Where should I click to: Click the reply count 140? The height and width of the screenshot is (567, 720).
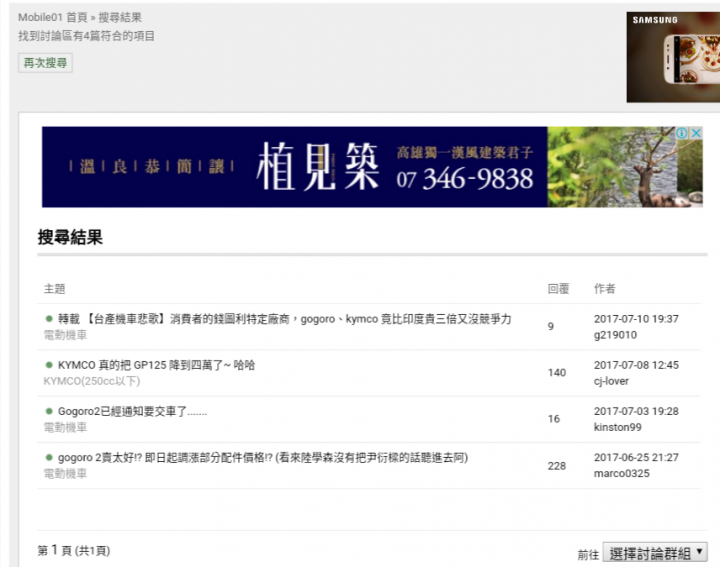(557, 373)
